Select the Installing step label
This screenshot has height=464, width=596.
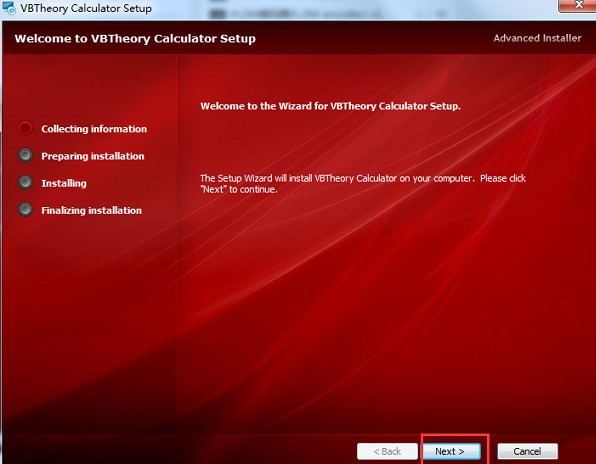tap(64, 184)
